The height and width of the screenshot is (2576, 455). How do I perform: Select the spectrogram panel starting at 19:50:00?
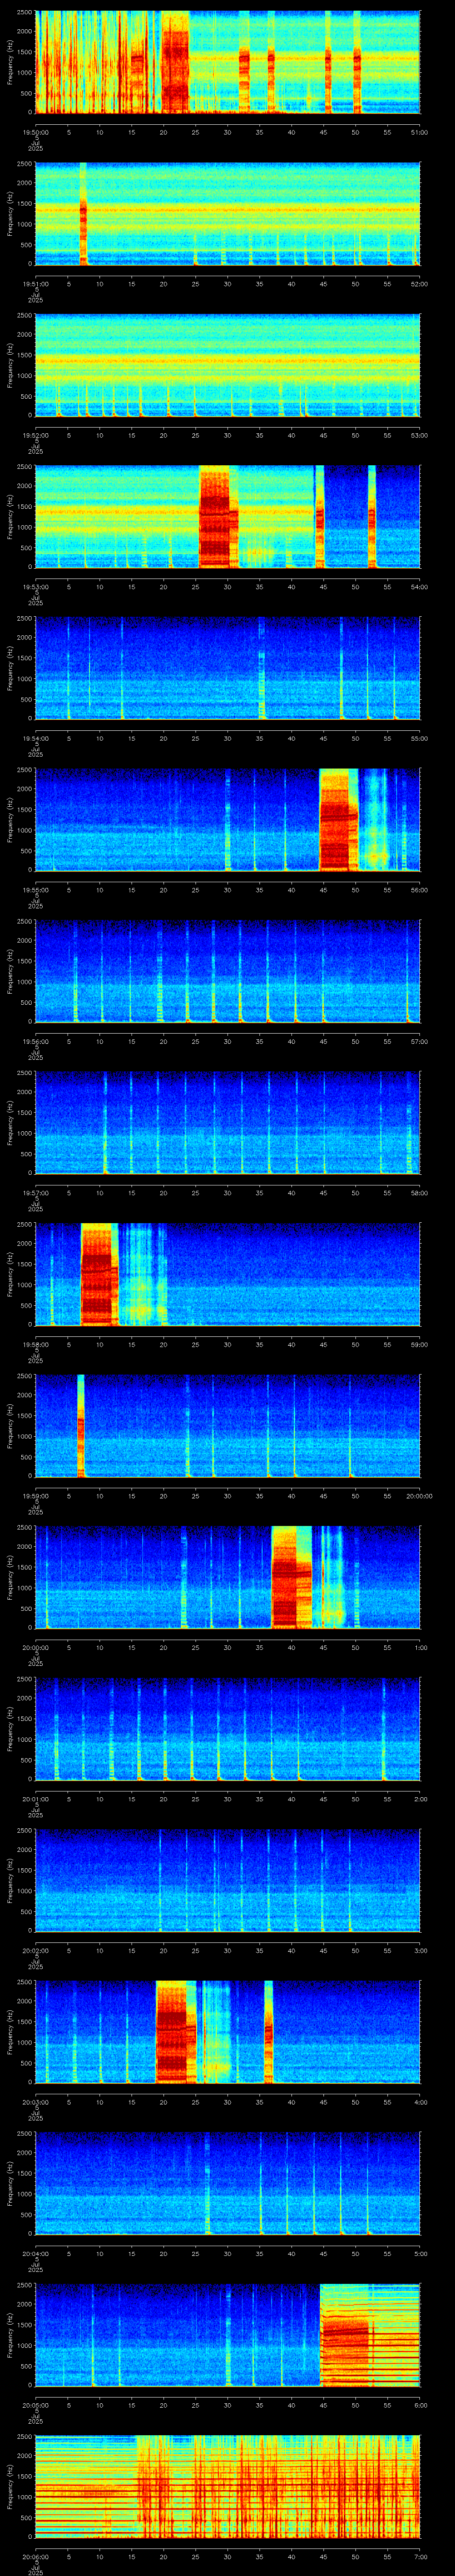pyautogui.click(x=228, y=62)
